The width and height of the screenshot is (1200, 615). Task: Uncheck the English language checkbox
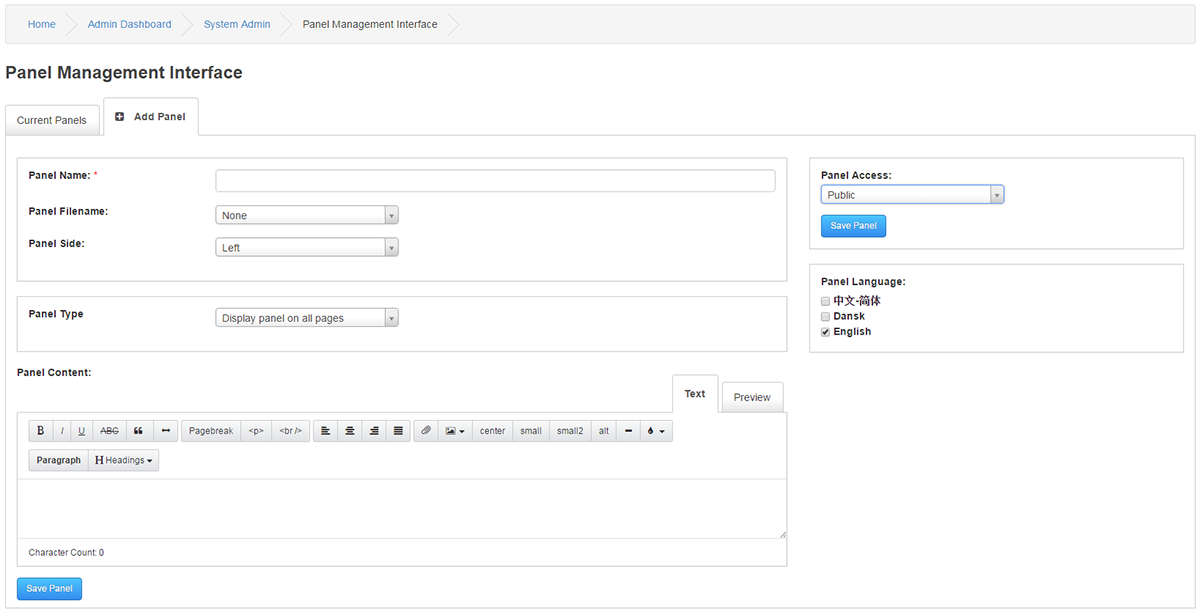click(825, 332)
